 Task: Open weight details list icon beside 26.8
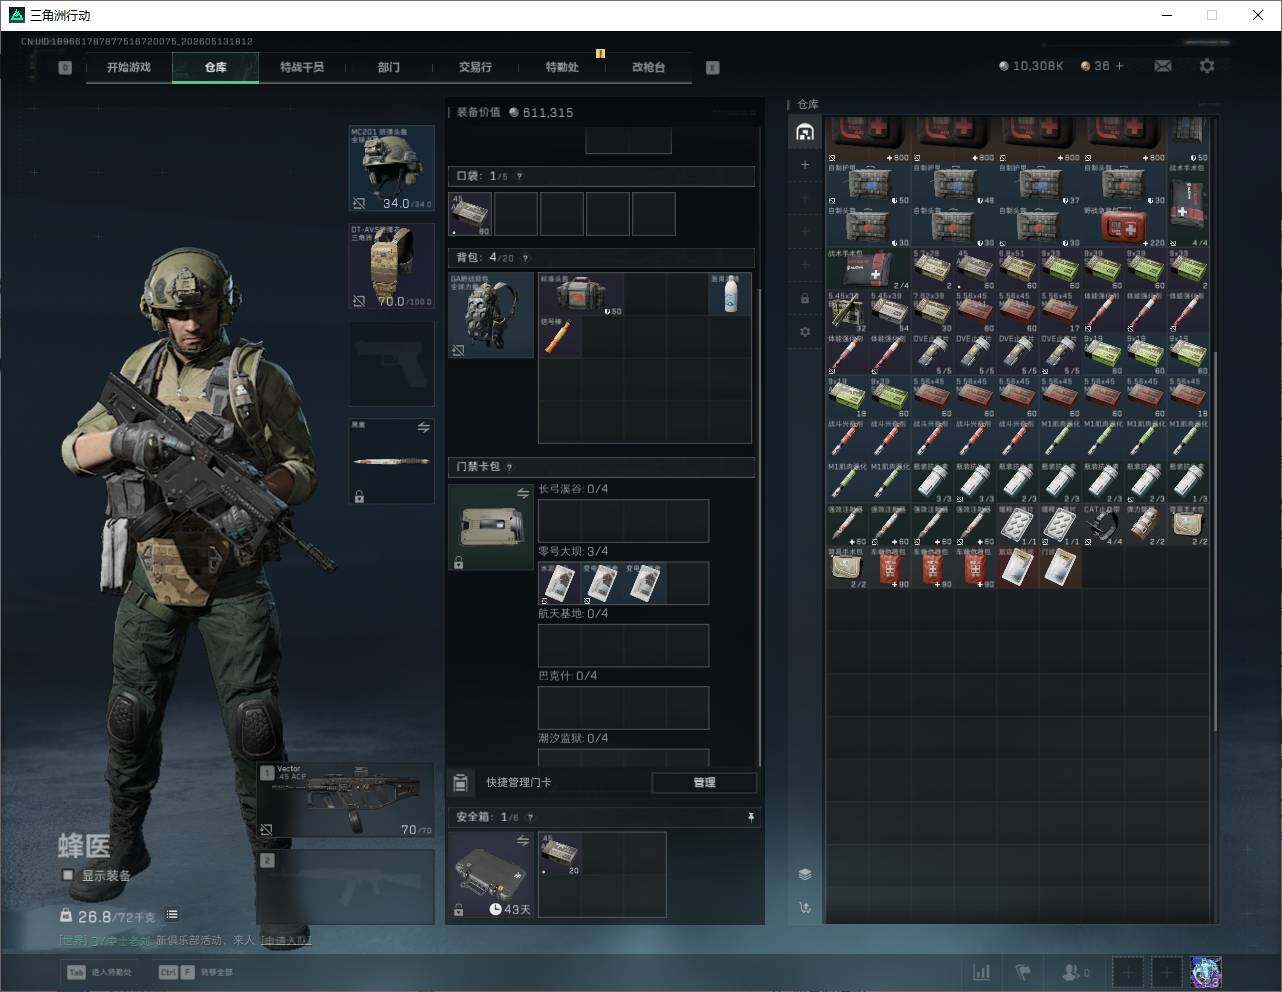(x=172, y=914)
